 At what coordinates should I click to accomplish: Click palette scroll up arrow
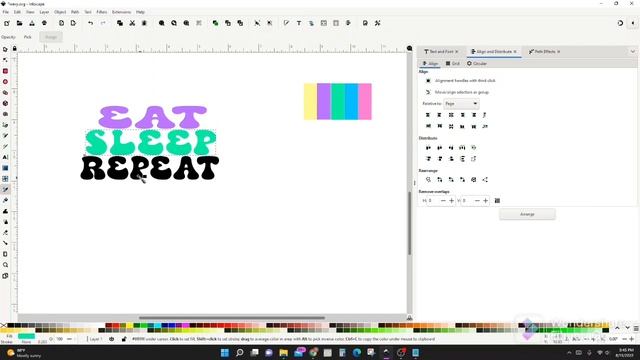[x=617, y=328]
